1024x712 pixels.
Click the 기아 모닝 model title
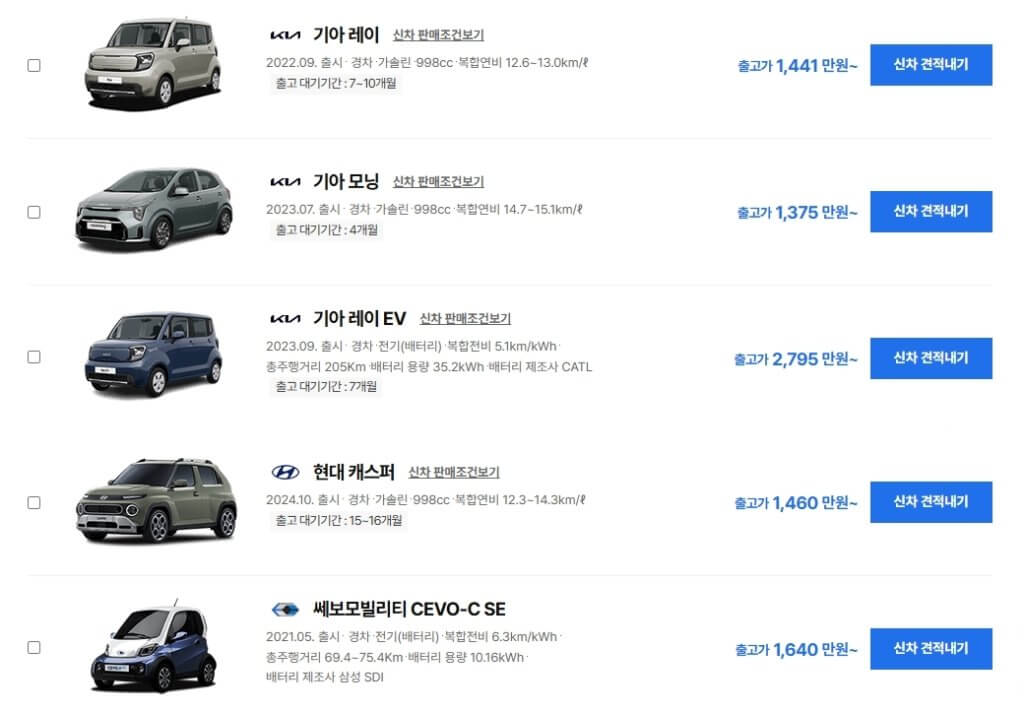[x=345, y=181]
